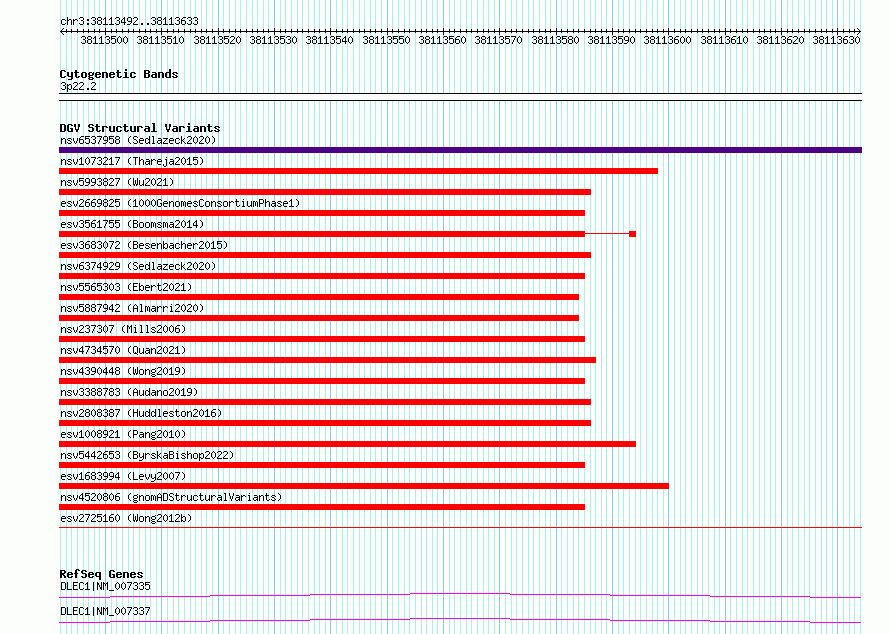Open variant nsv1073217 (Thareja2015) label
The image size is (890, 634).
[132, 161]
